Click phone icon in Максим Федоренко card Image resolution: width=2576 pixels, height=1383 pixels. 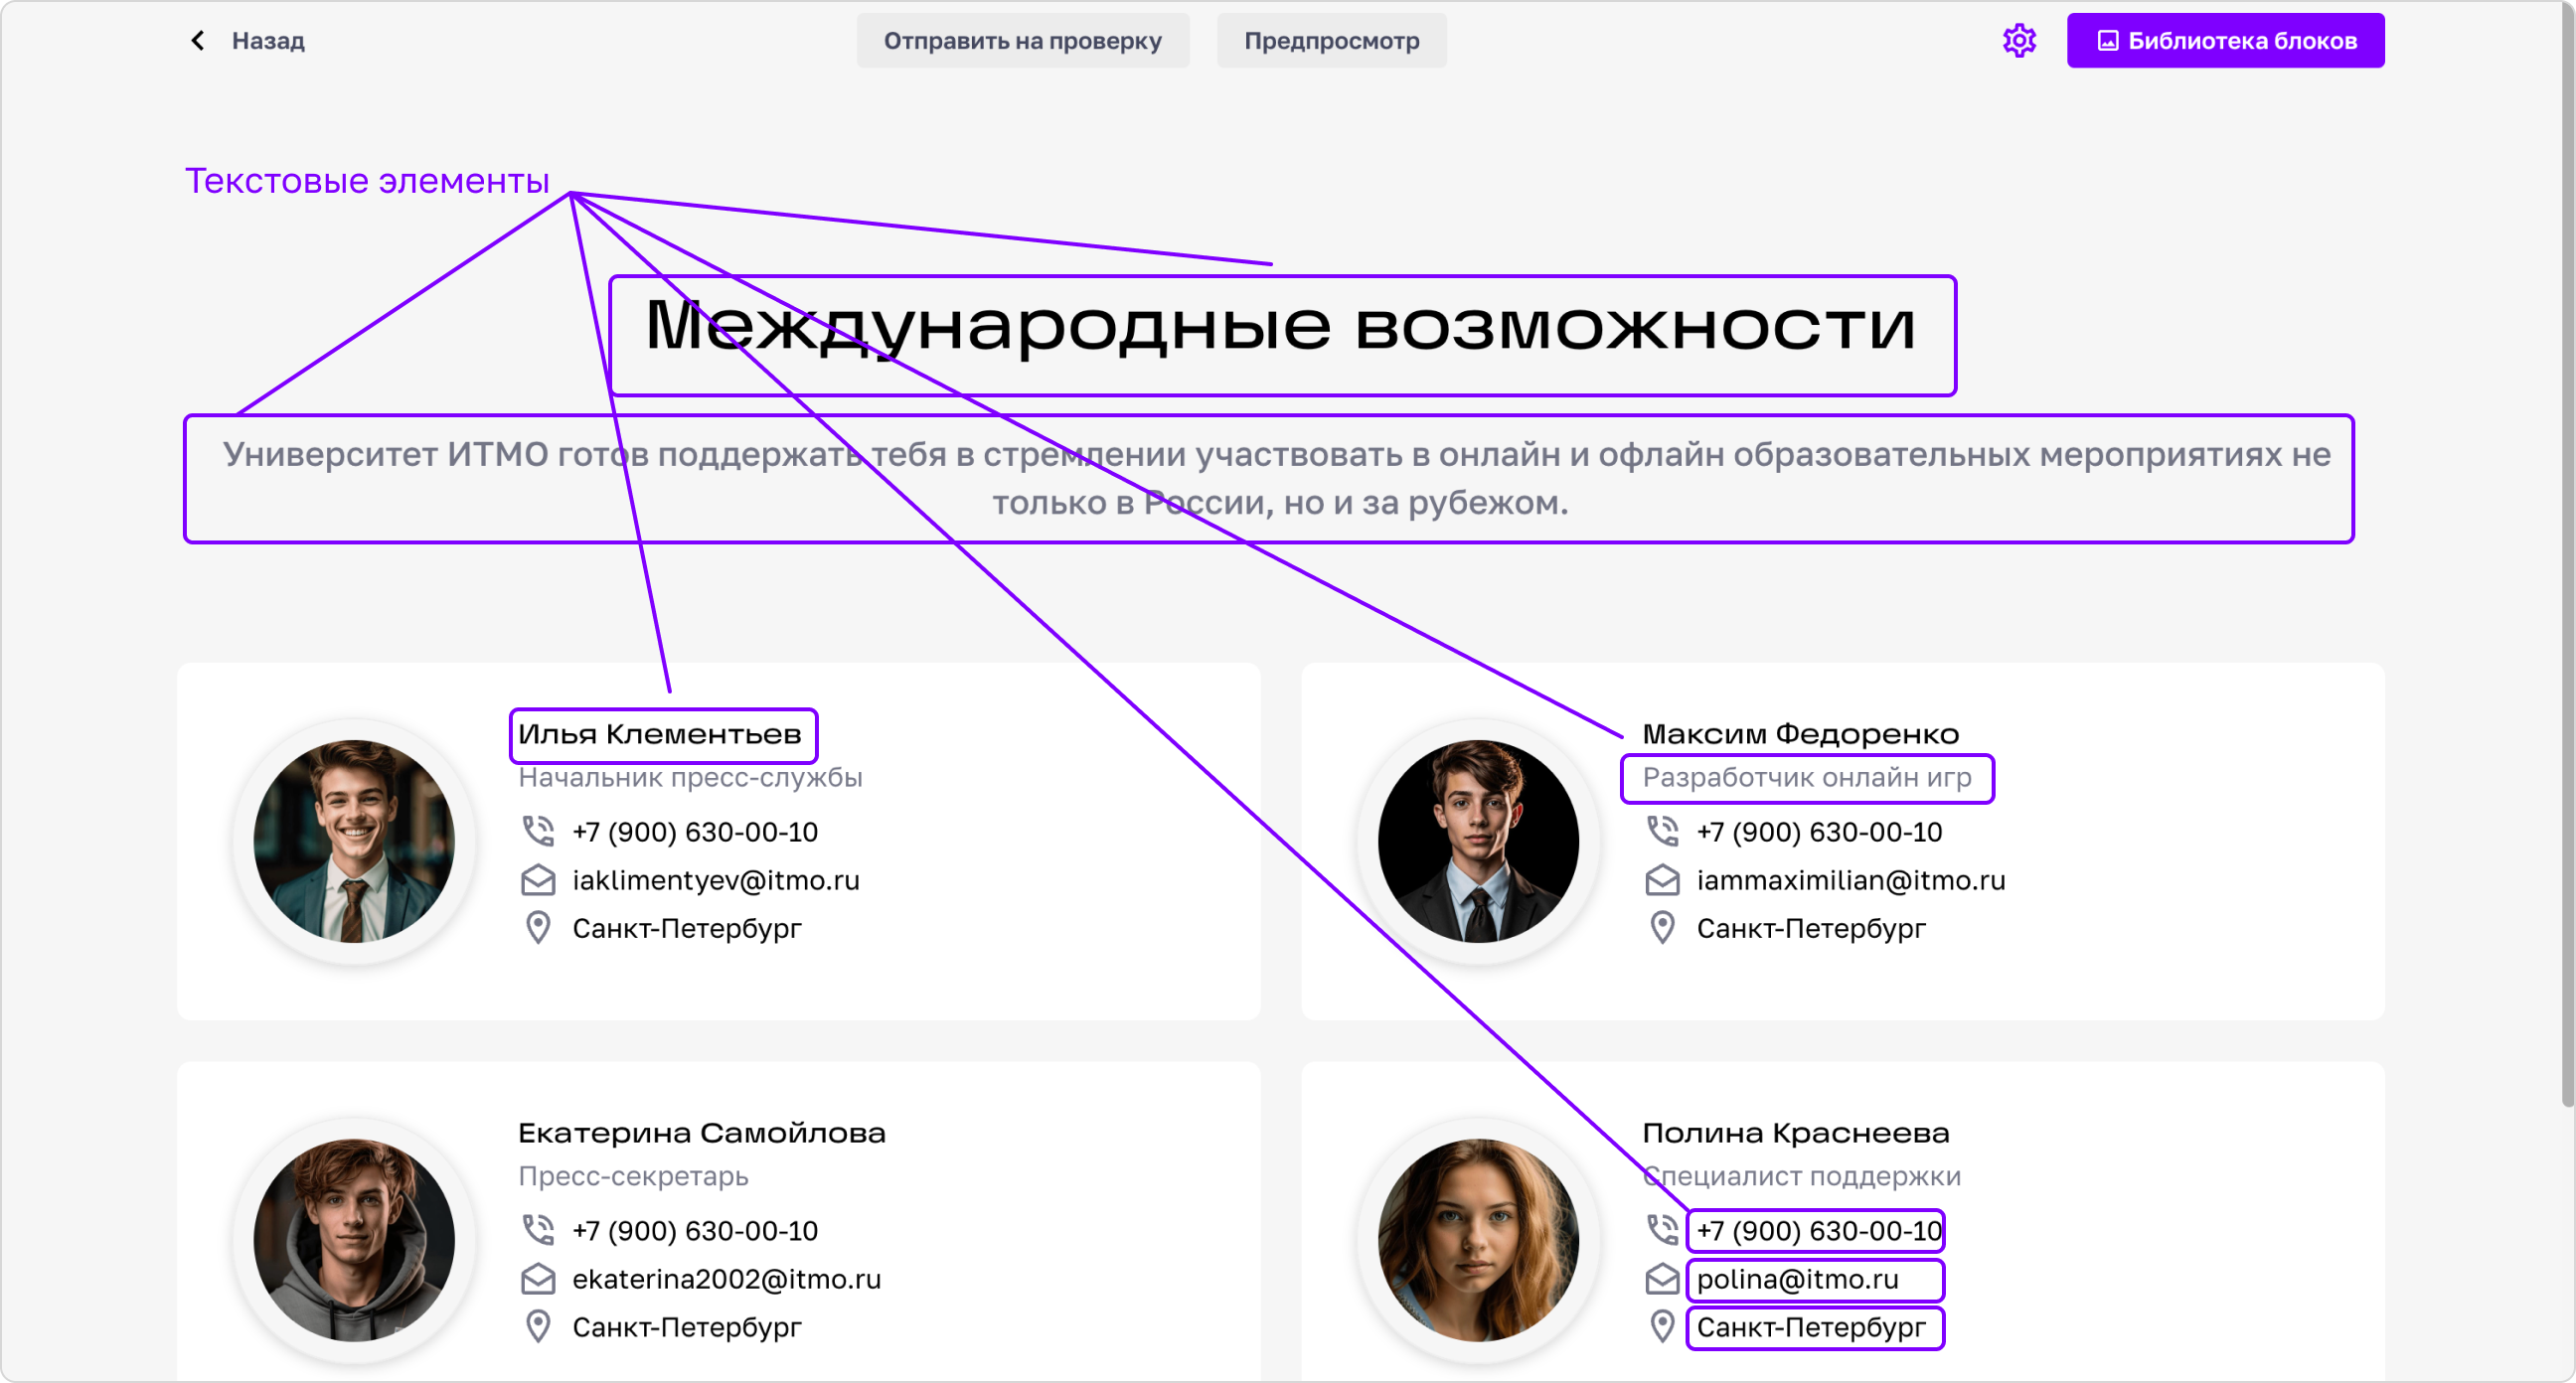coord(1662,831)
